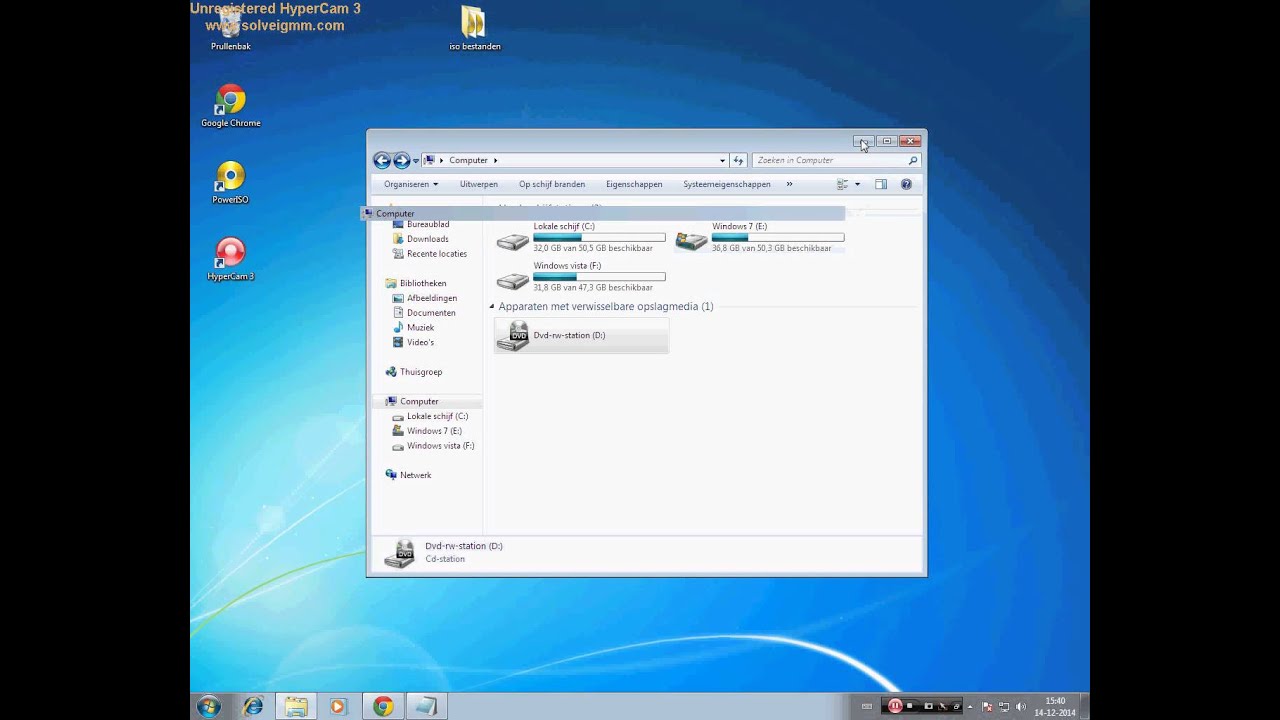Click Windows vista (F:) capacity bar
The height and width of the screenshot is (720, 1280).
pyautogui.click(x=599, y=277)
